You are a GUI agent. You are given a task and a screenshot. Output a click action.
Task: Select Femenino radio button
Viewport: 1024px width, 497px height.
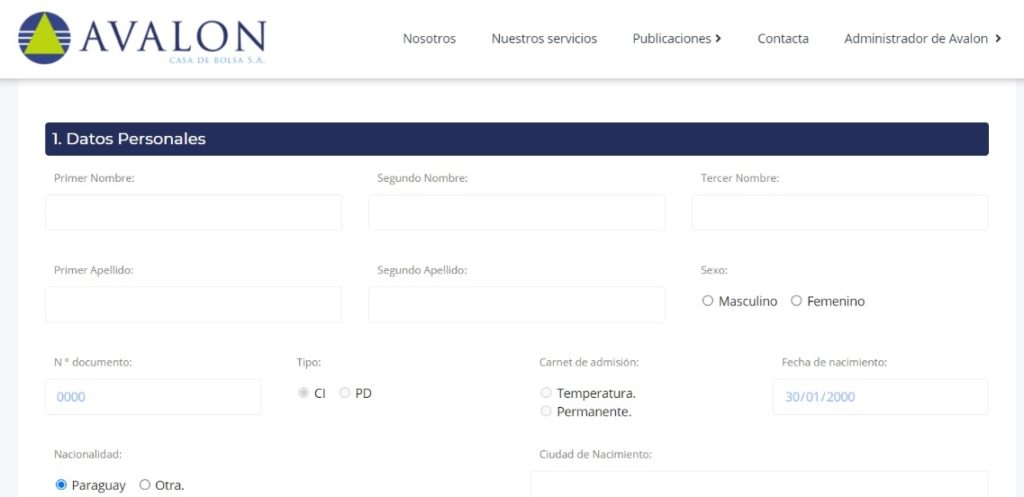tap(797, 301)
